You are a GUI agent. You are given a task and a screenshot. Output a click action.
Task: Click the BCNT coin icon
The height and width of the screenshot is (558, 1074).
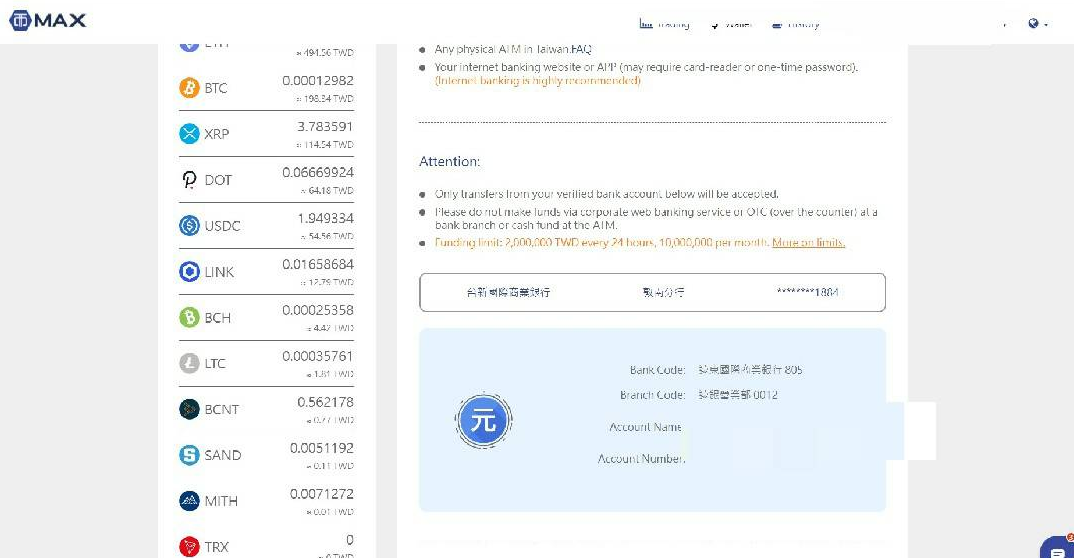(189, 409)
